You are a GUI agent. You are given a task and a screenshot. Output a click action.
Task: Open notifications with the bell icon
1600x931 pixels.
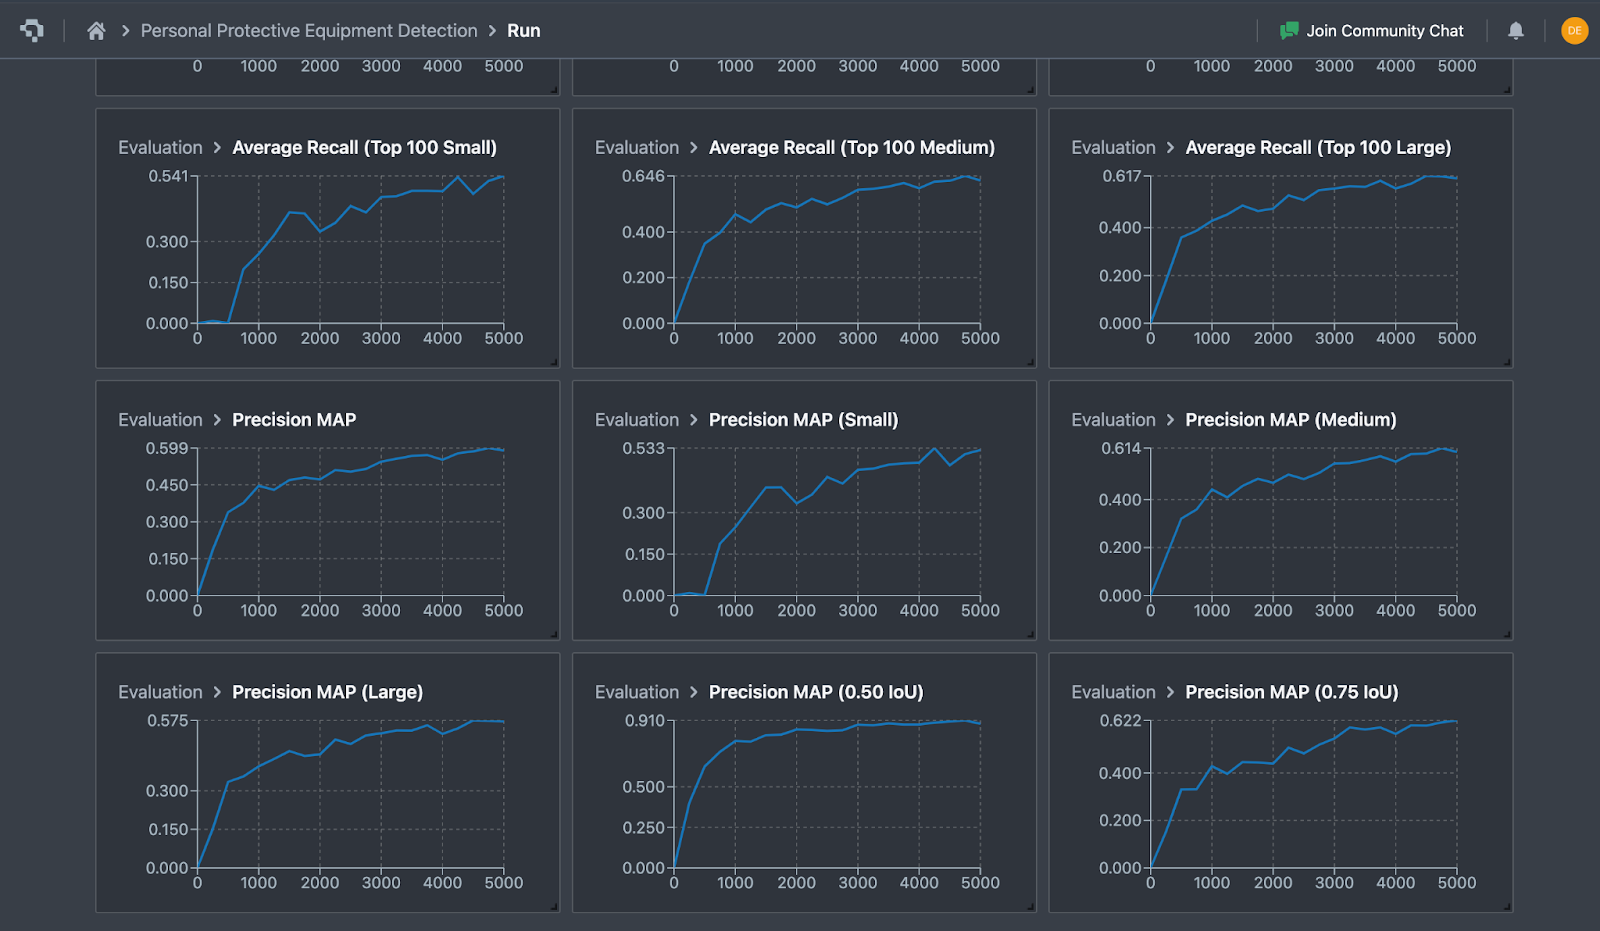1515,30
